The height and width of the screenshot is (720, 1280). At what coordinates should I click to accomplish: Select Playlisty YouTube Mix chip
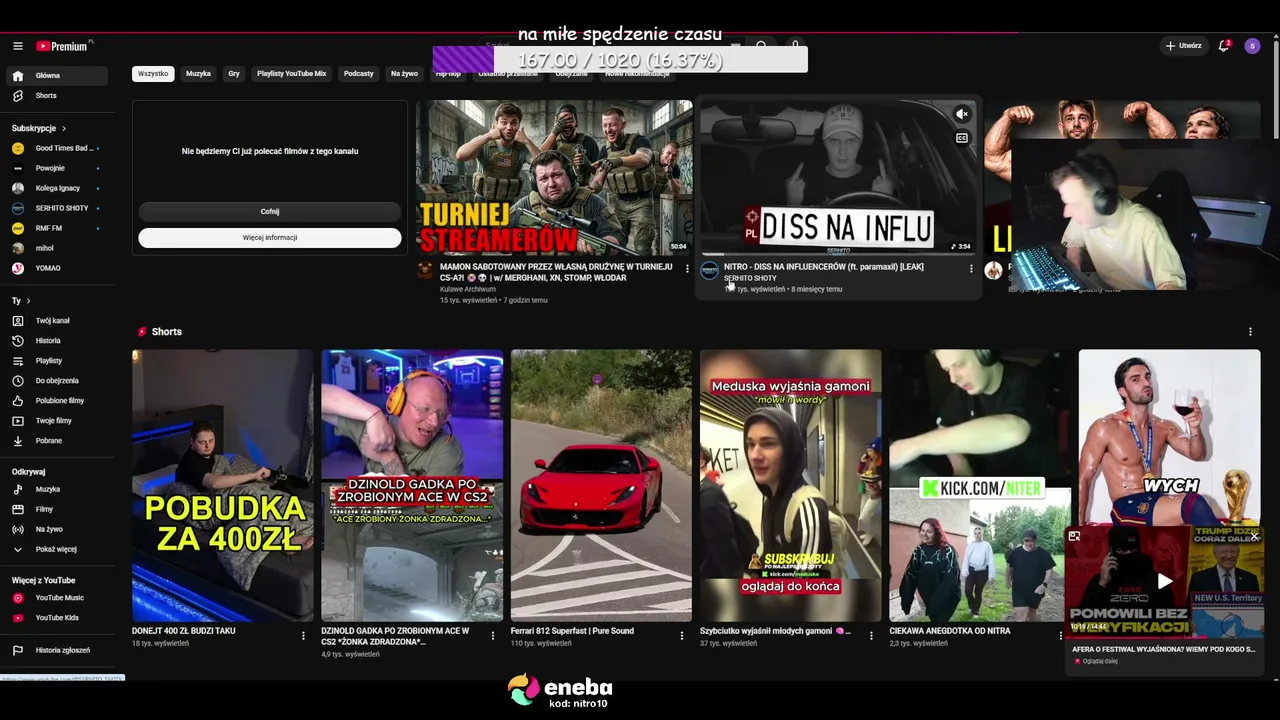tap(292, 74)
